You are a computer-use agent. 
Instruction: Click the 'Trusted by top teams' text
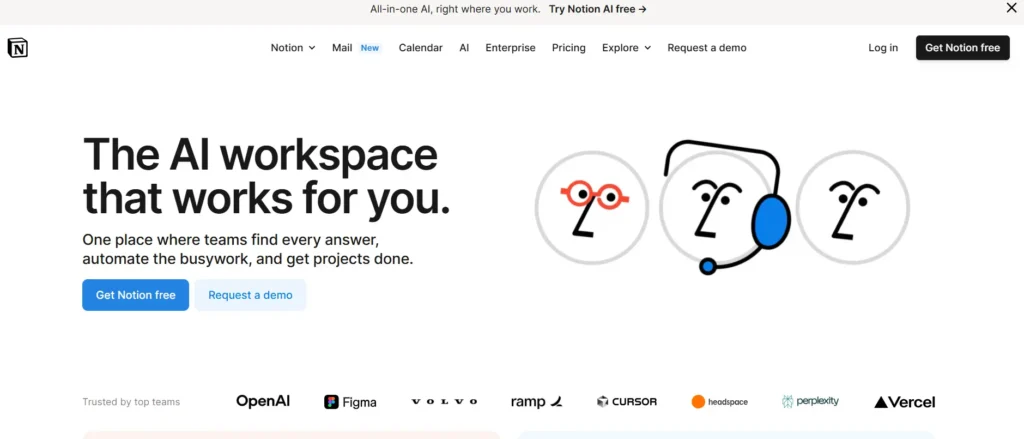pos(131,402)
